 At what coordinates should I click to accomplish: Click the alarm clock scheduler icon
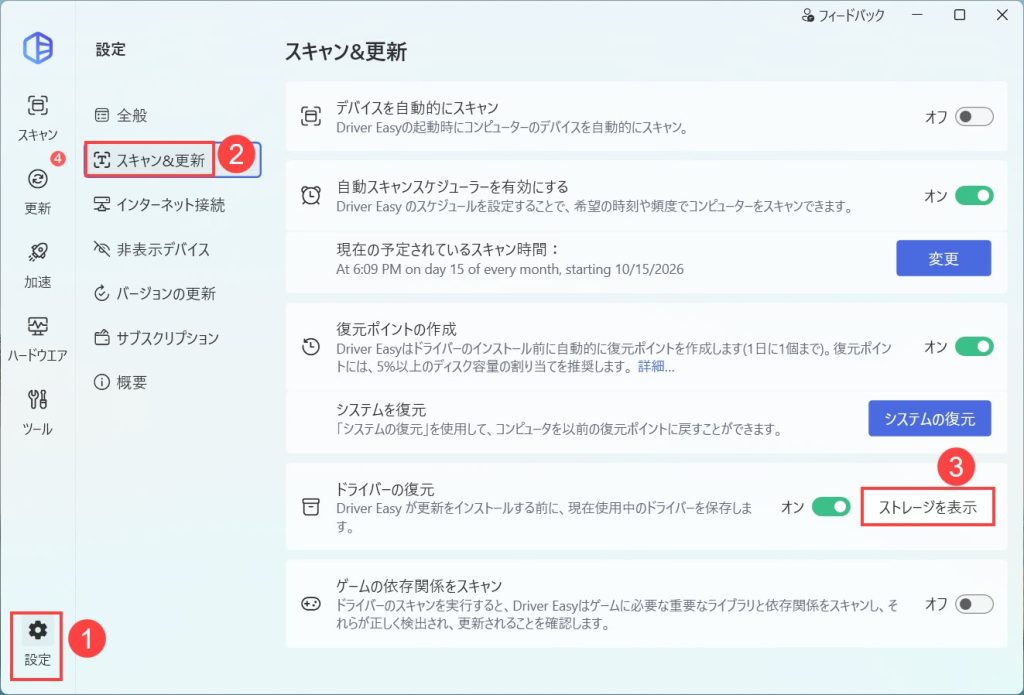pos(311,195)
